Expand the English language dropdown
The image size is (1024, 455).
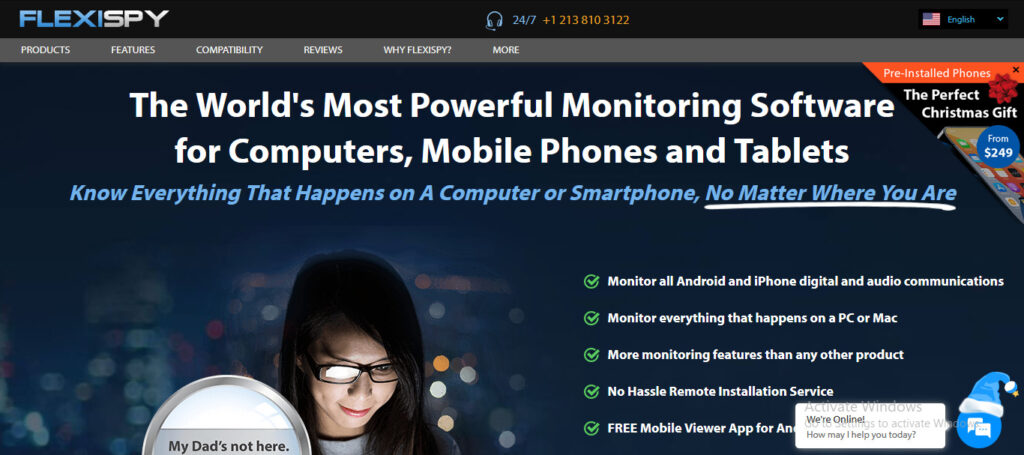963,20
